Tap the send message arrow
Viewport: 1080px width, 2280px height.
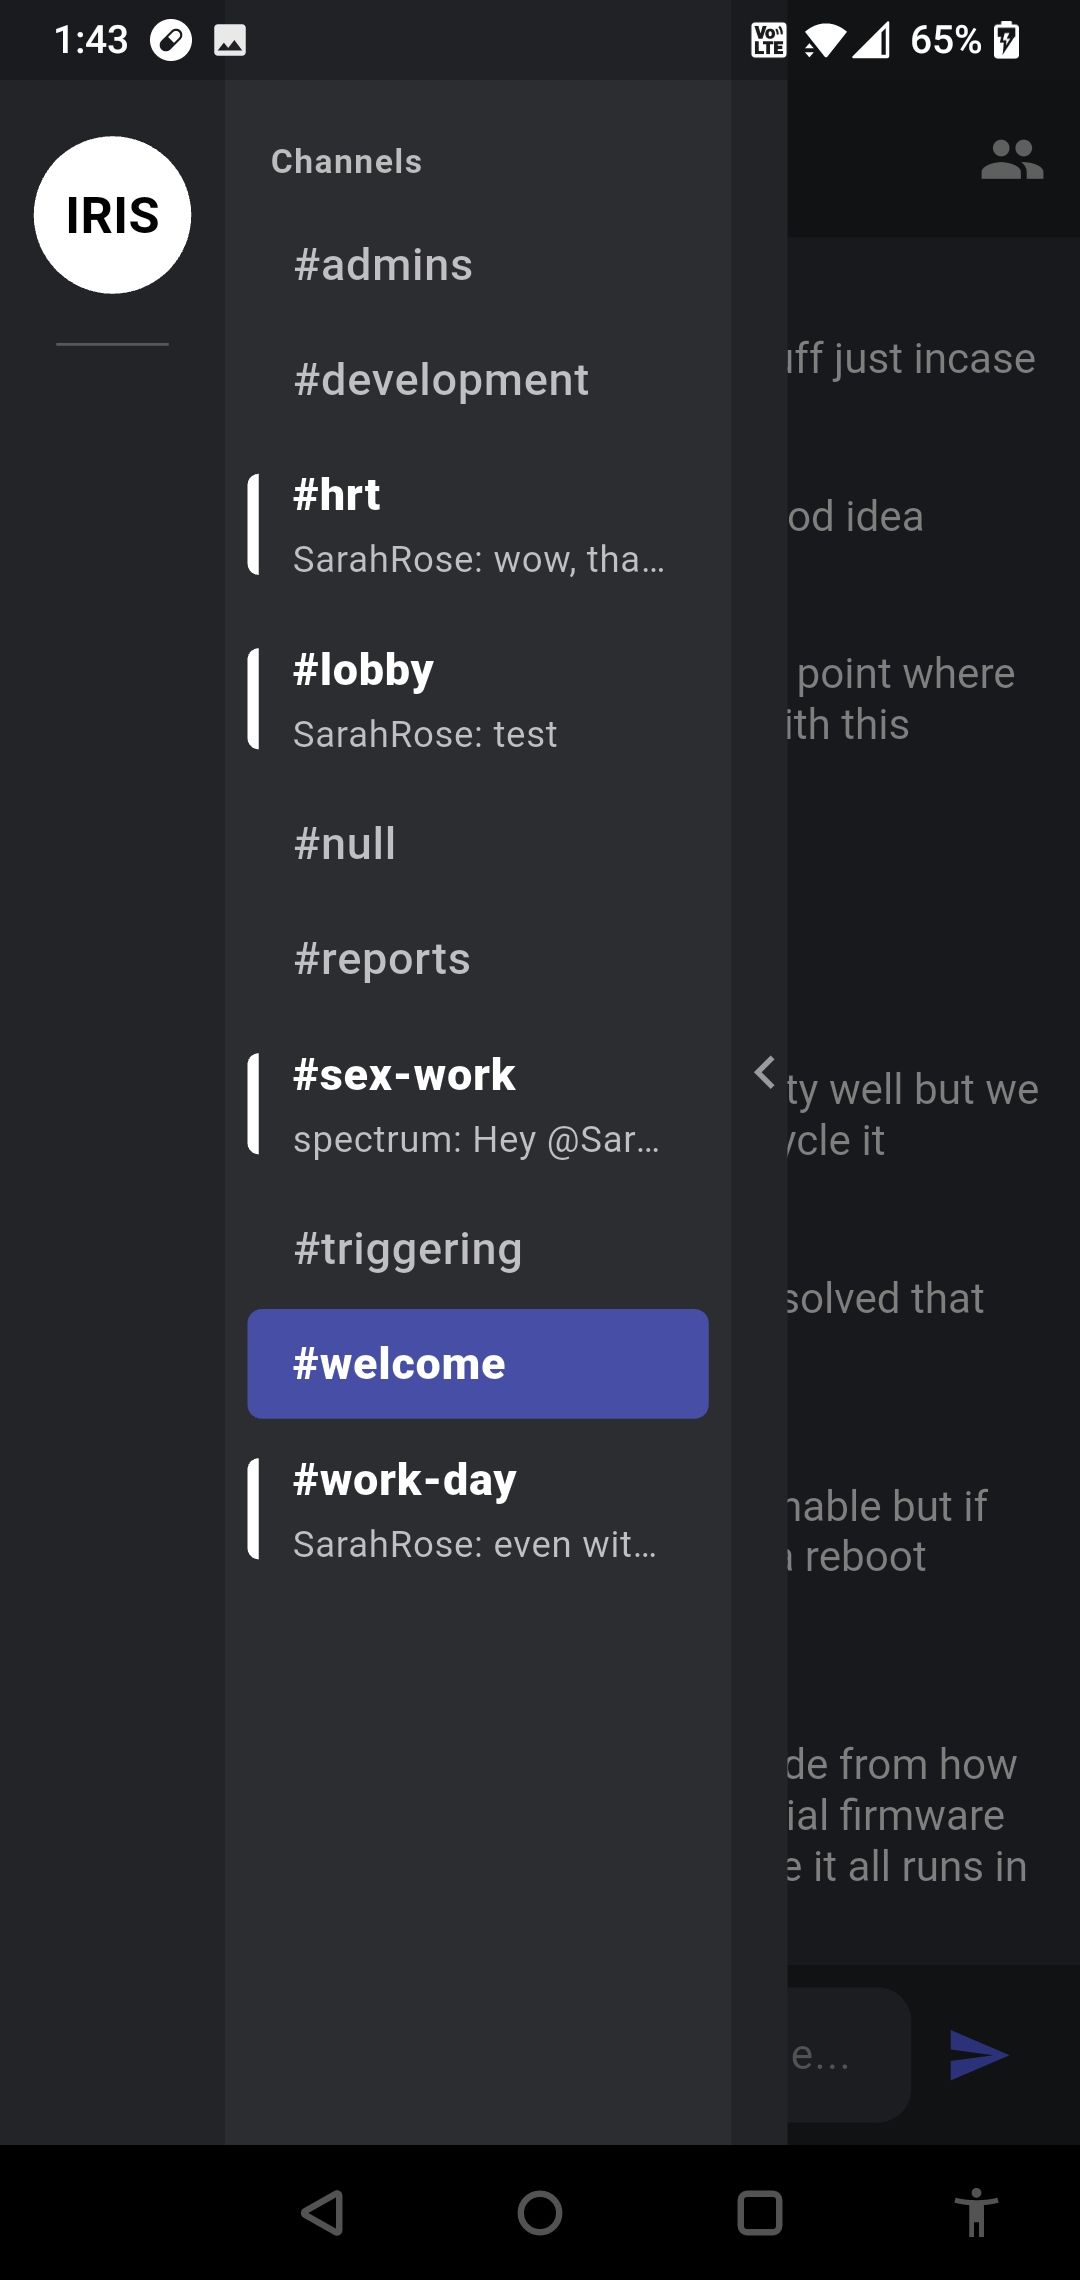(978, 2055)
